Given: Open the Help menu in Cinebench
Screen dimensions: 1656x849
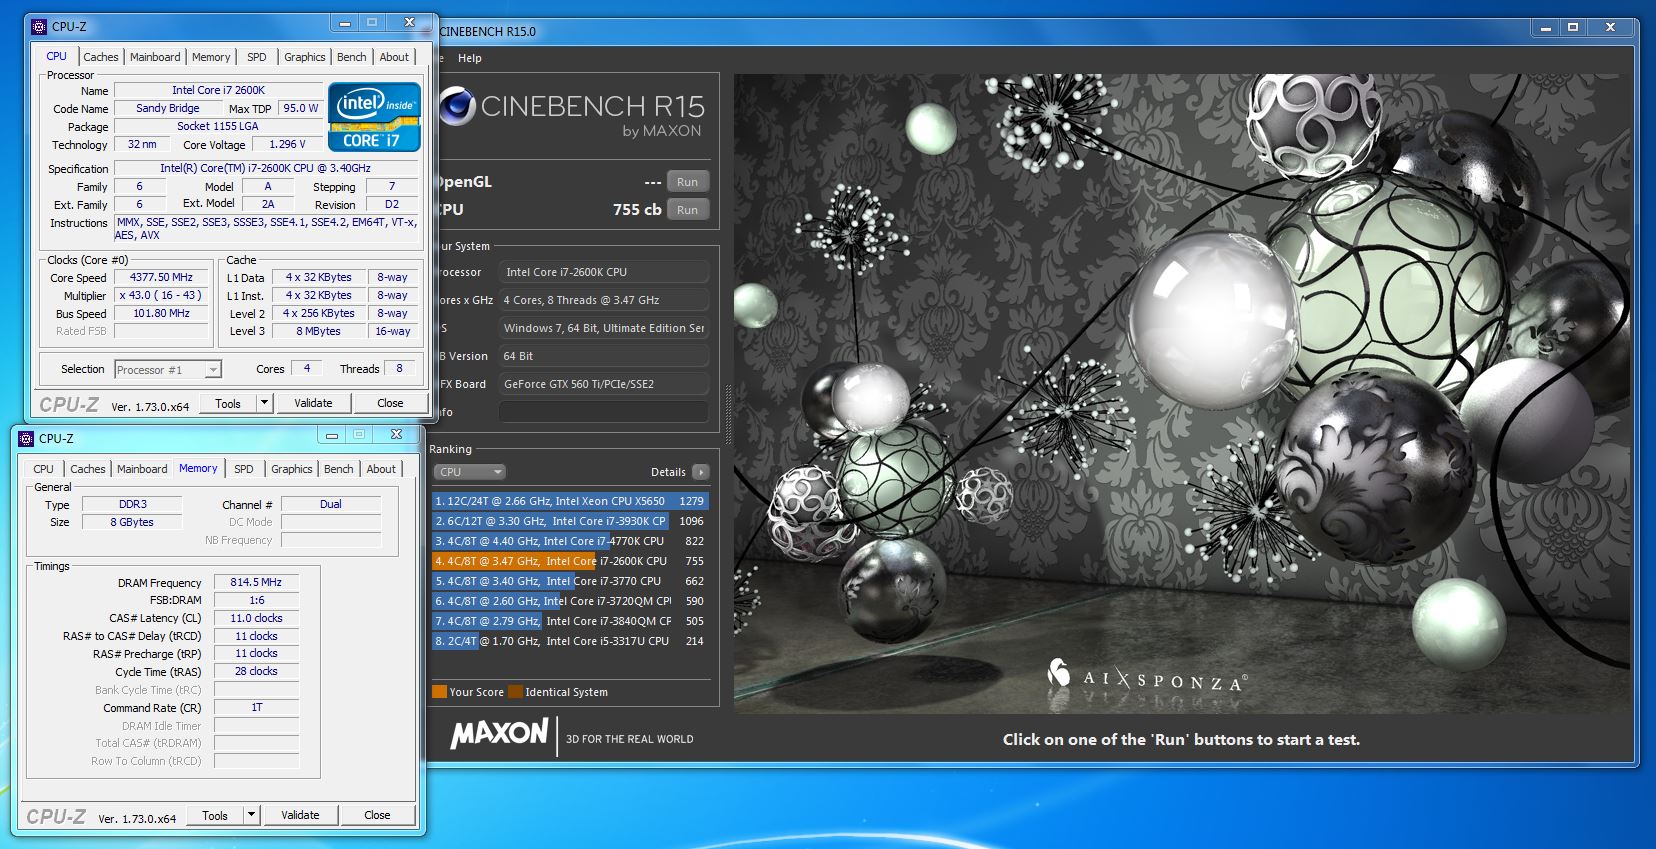Looking at the screenshot, I should pos(470,58).
